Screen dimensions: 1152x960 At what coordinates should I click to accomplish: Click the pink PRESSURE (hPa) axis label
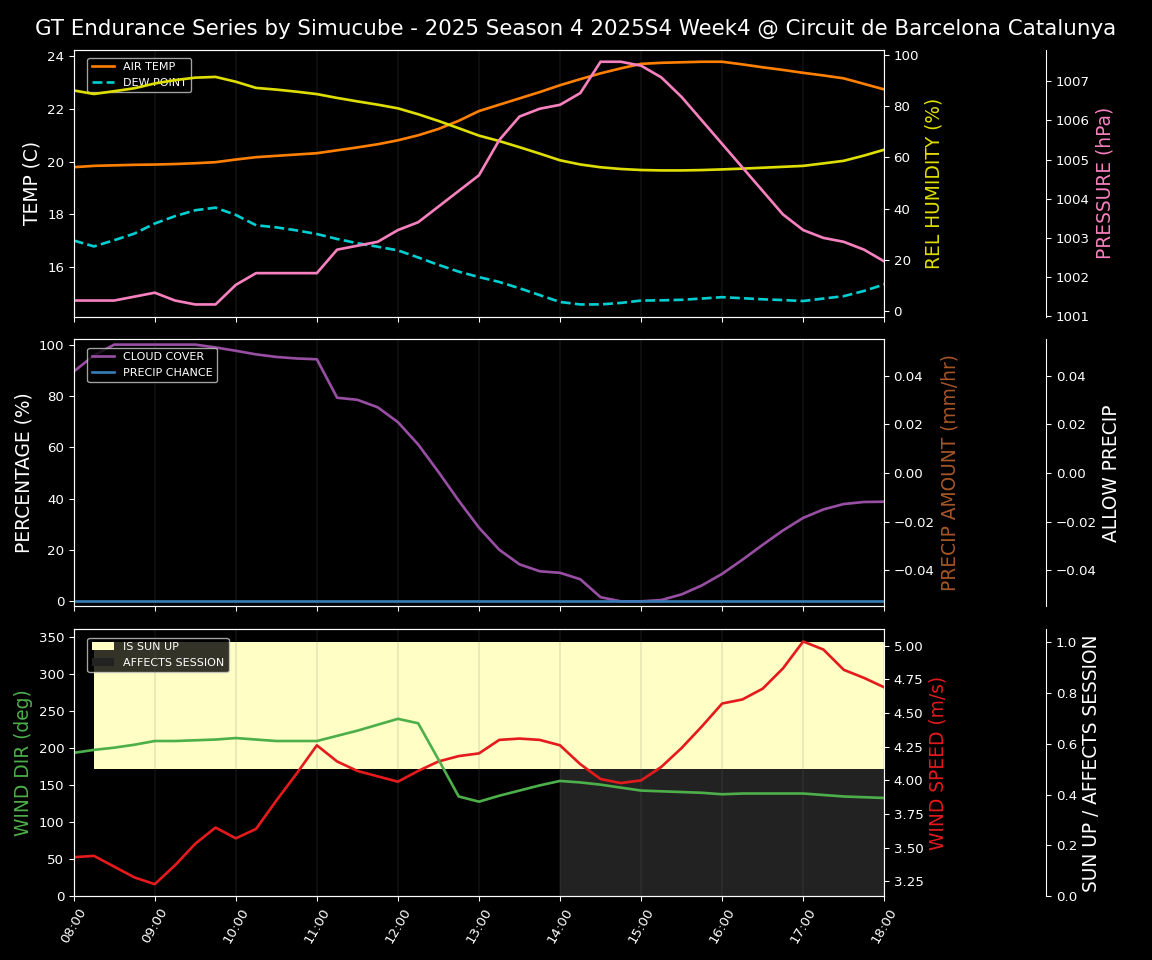click(x=1104, y=183)
